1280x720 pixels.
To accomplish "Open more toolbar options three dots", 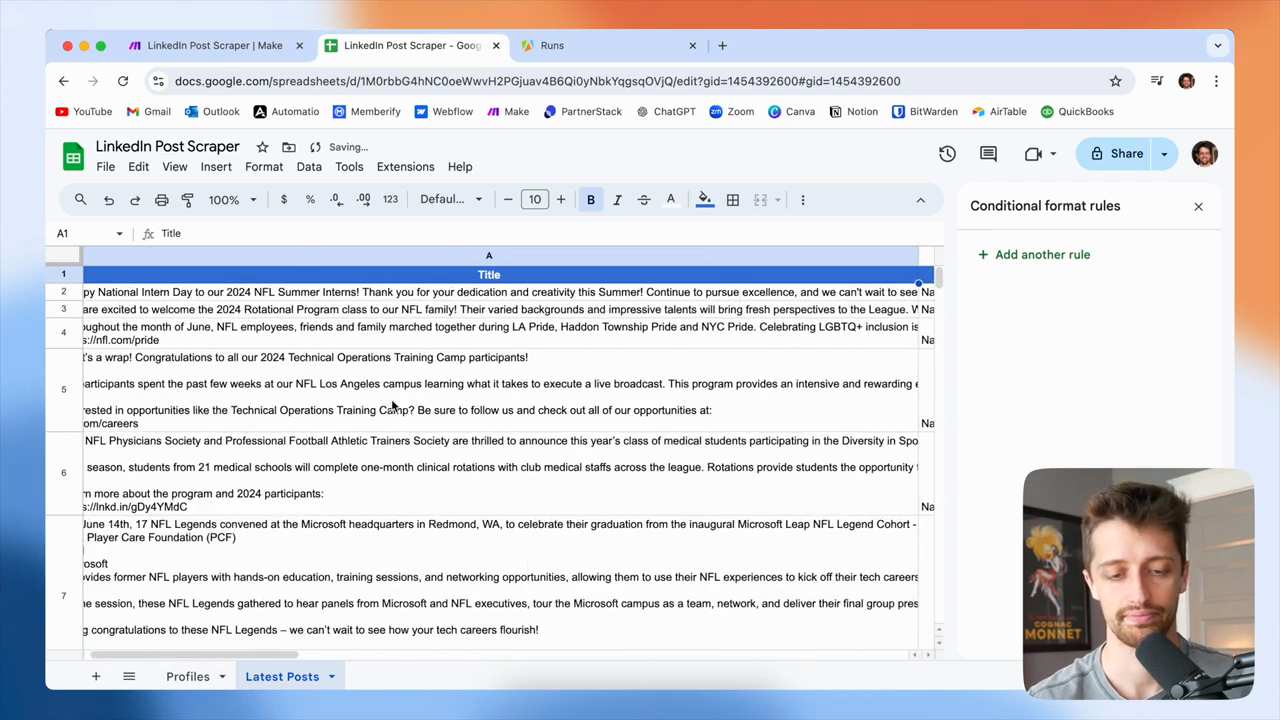I will [803, 200].
